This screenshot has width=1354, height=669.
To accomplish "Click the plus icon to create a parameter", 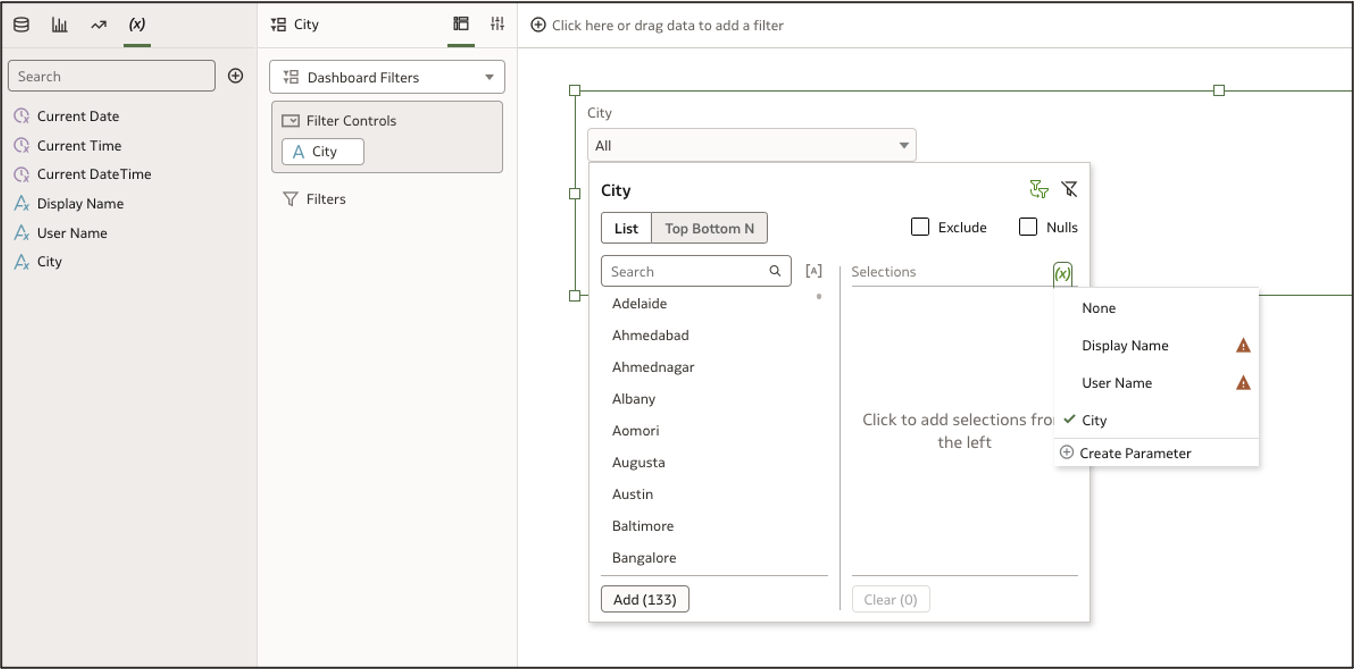I will [235, 75].
